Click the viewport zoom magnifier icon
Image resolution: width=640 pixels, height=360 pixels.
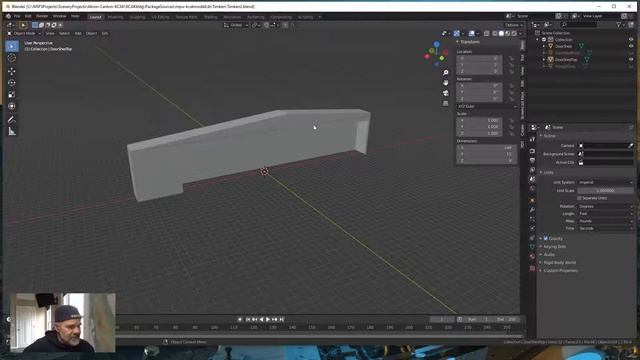coord(445,72)
